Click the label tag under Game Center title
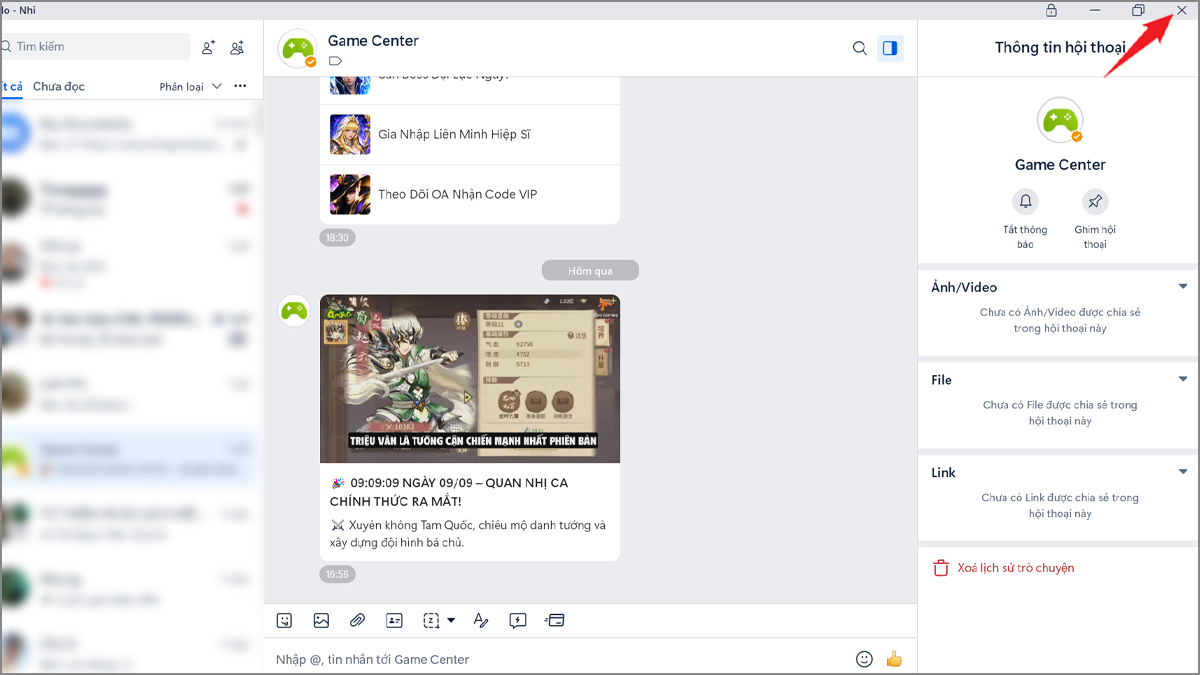This screenshot has height=675, width=1200. 335,61
